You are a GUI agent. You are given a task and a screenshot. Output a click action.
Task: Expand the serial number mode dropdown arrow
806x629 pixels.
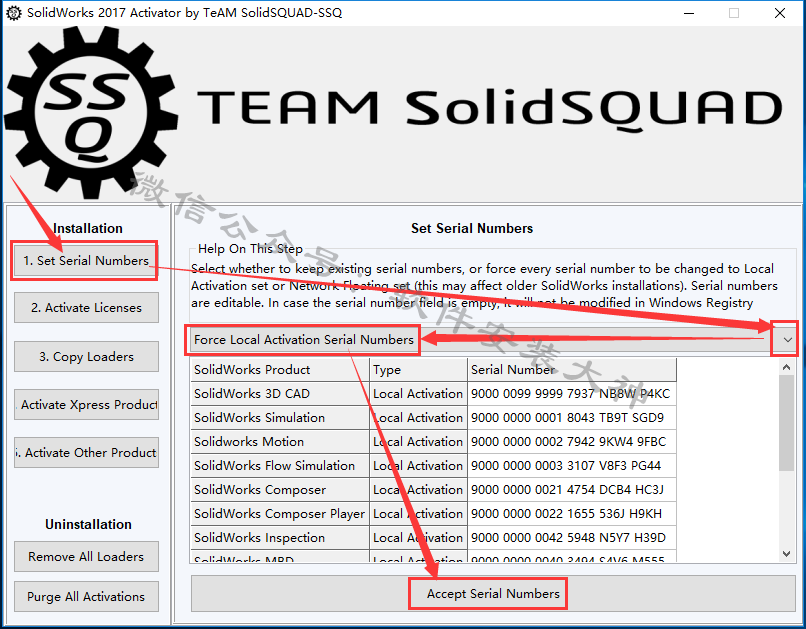pos(787,340)
